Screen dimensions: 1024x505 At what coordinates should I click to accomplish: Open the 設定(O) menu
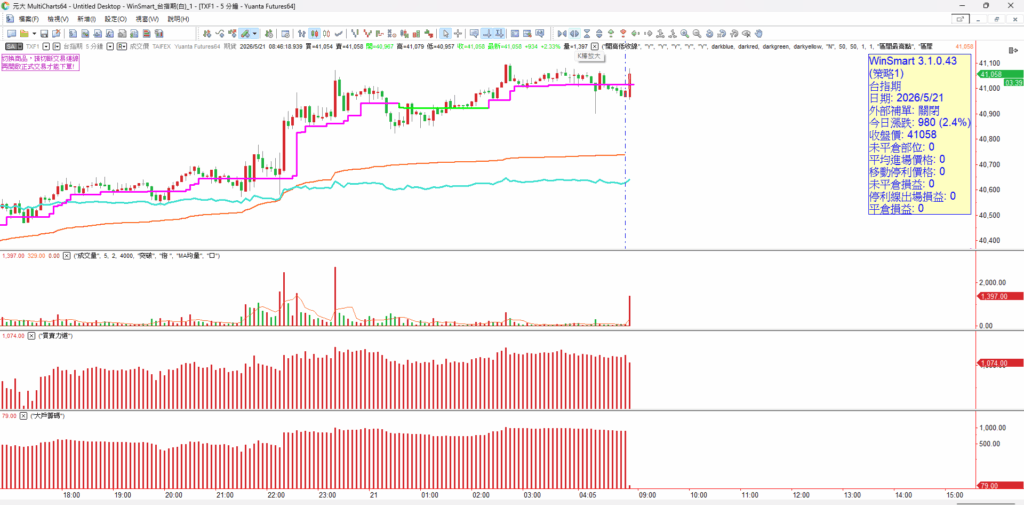coord(116,19)
